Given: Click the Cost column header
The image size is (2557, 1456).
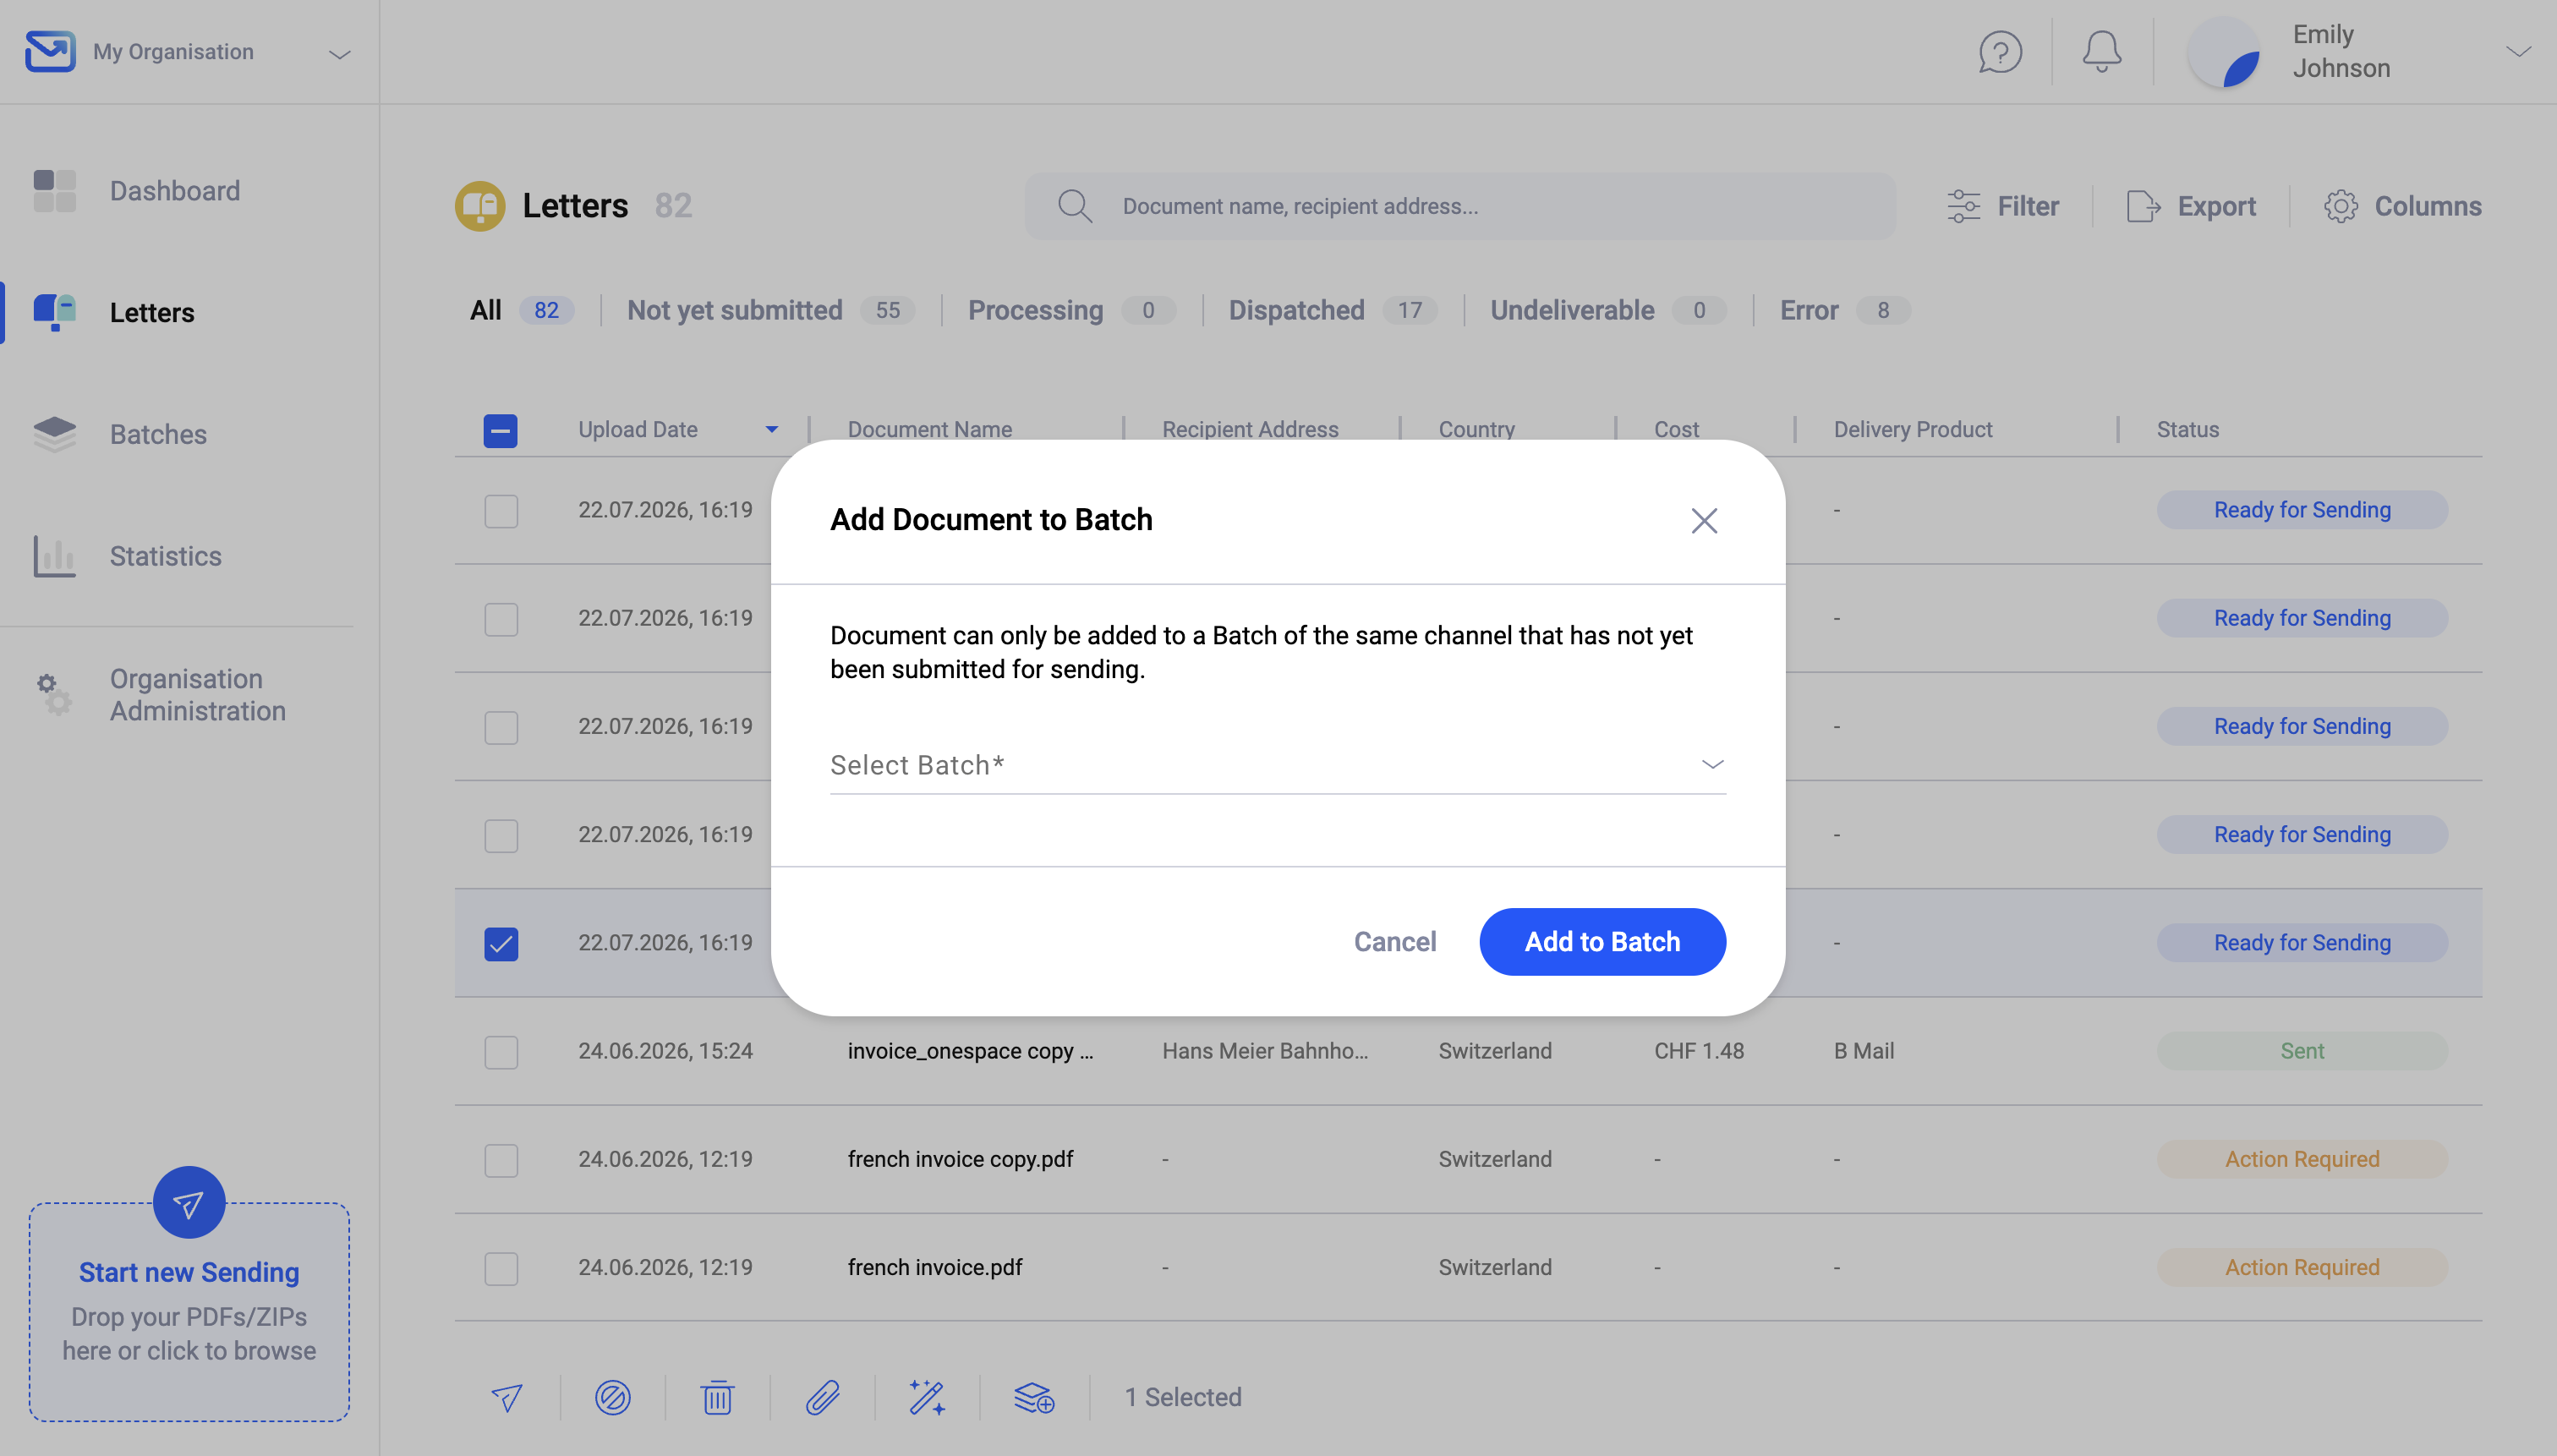Looking at the screenshot, I should point(1676,429).
